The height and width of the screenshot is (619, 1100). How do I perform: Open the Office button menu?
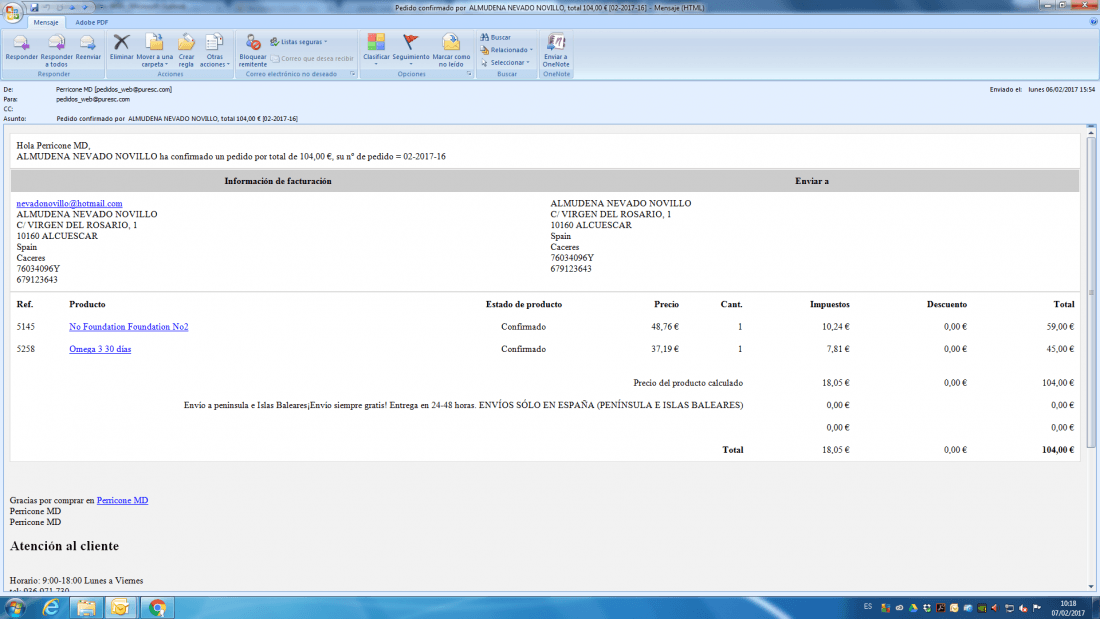click(x=12, y=13)
